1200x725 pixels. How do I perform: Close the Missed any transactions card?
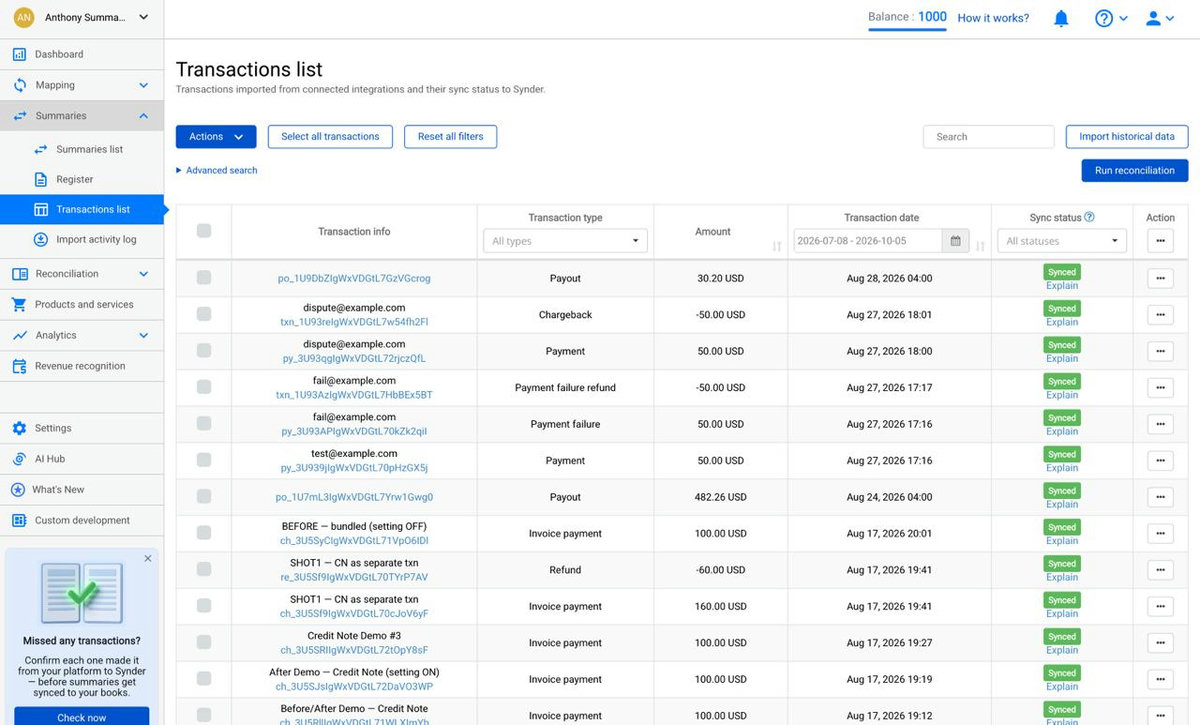click(x=148, y=558)
